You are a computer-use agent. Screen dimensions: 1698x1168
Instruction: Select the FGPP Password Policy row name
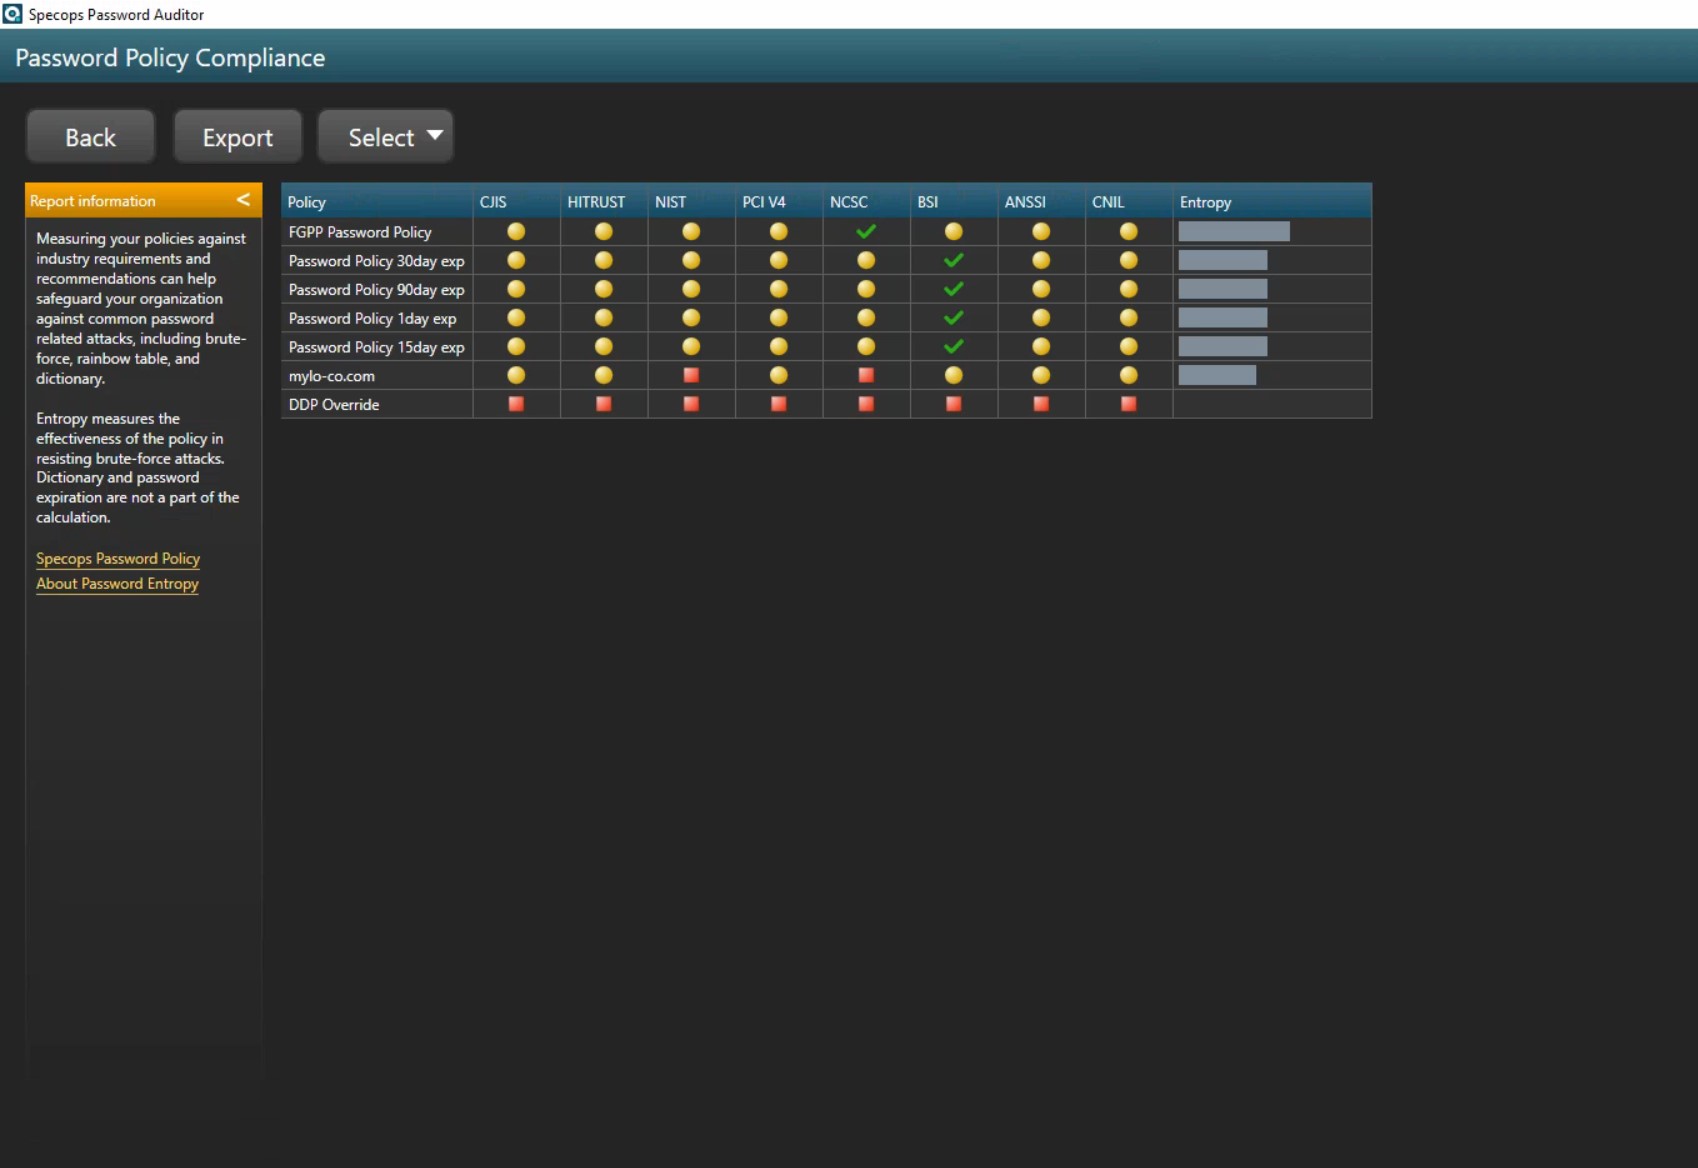[x=360, y=232]
